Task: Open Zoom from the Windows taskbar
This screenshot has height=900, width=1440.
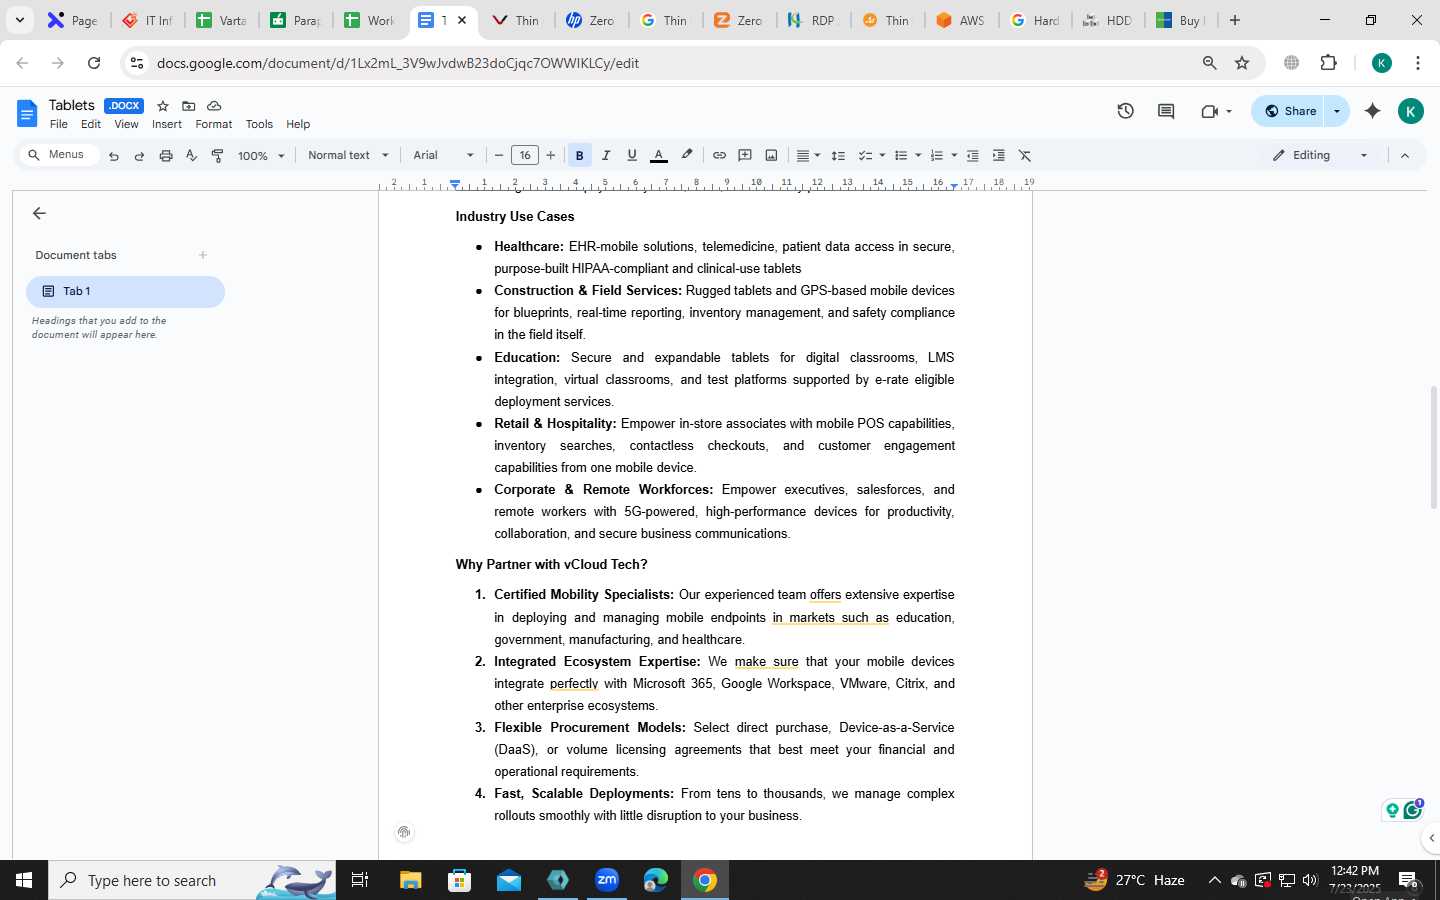Action: point(607,880)
